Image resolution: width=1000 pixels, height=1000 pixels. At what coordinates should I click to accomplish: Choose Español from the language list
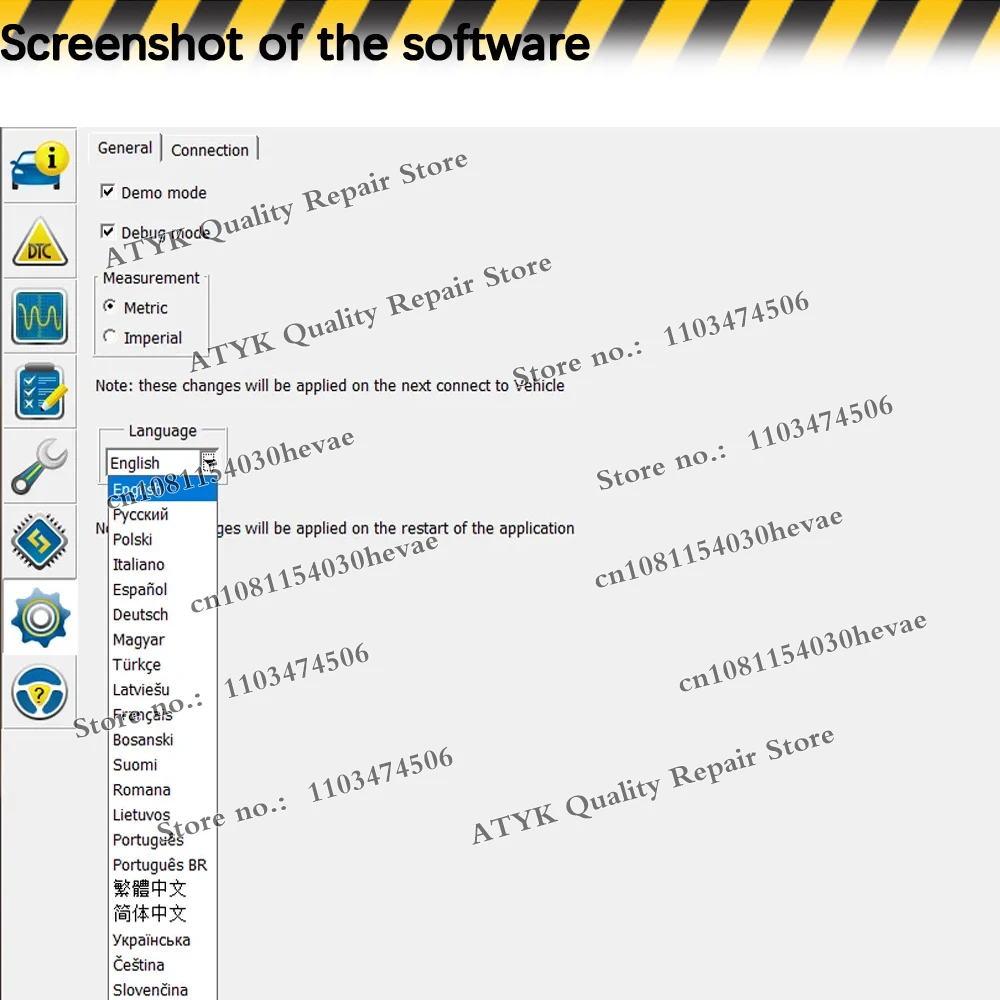163,589
